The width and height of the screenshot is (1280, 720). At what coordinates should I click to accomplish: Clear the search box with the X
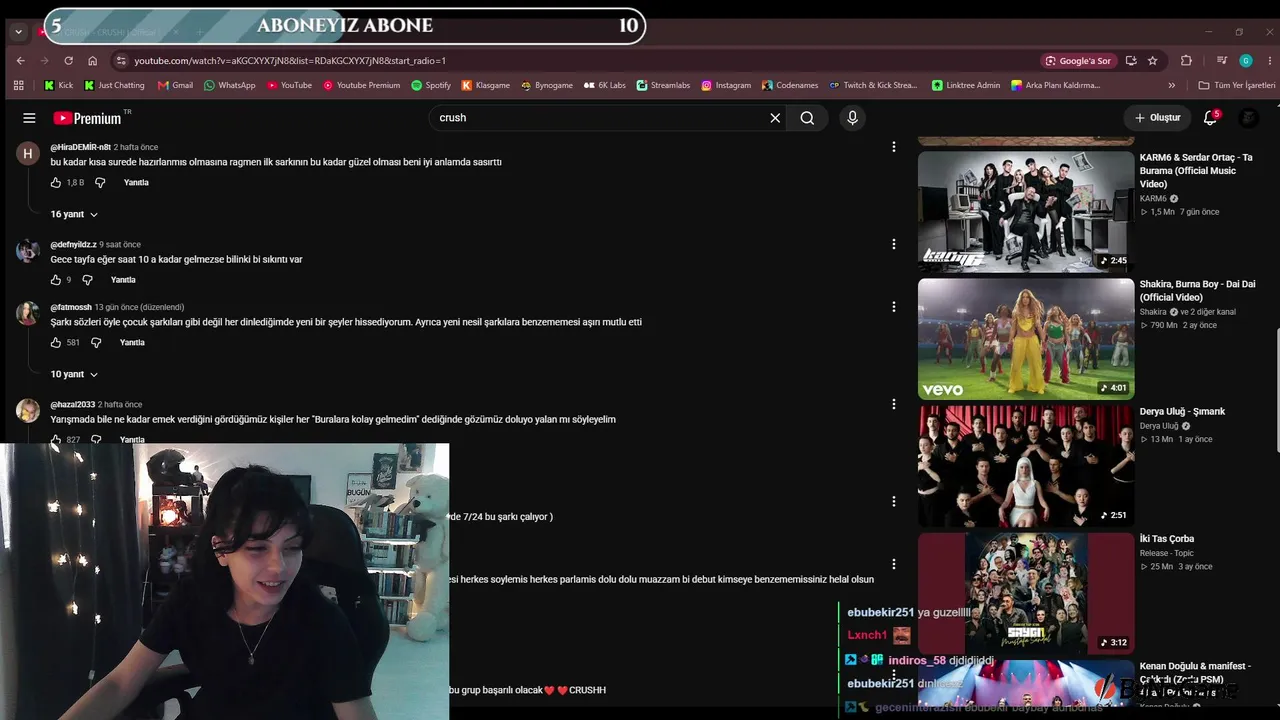(775, 118)
